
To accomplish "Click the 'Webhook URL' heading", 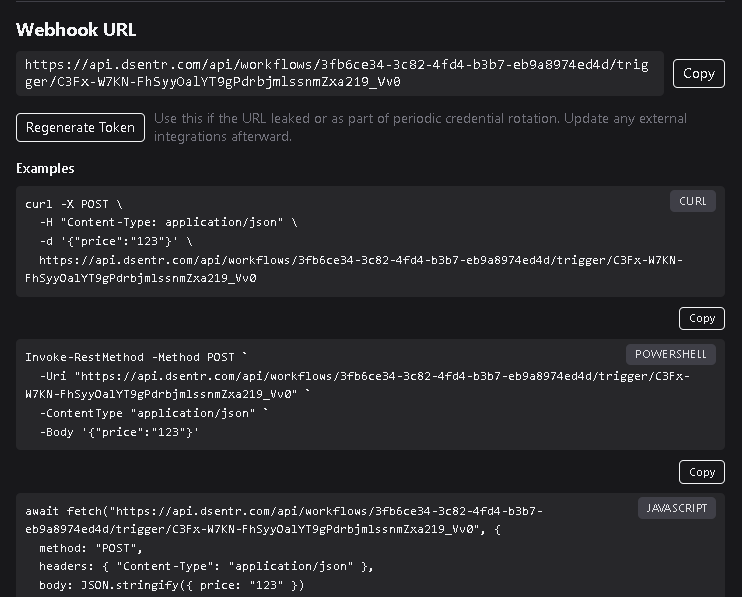I will [76, 30].
